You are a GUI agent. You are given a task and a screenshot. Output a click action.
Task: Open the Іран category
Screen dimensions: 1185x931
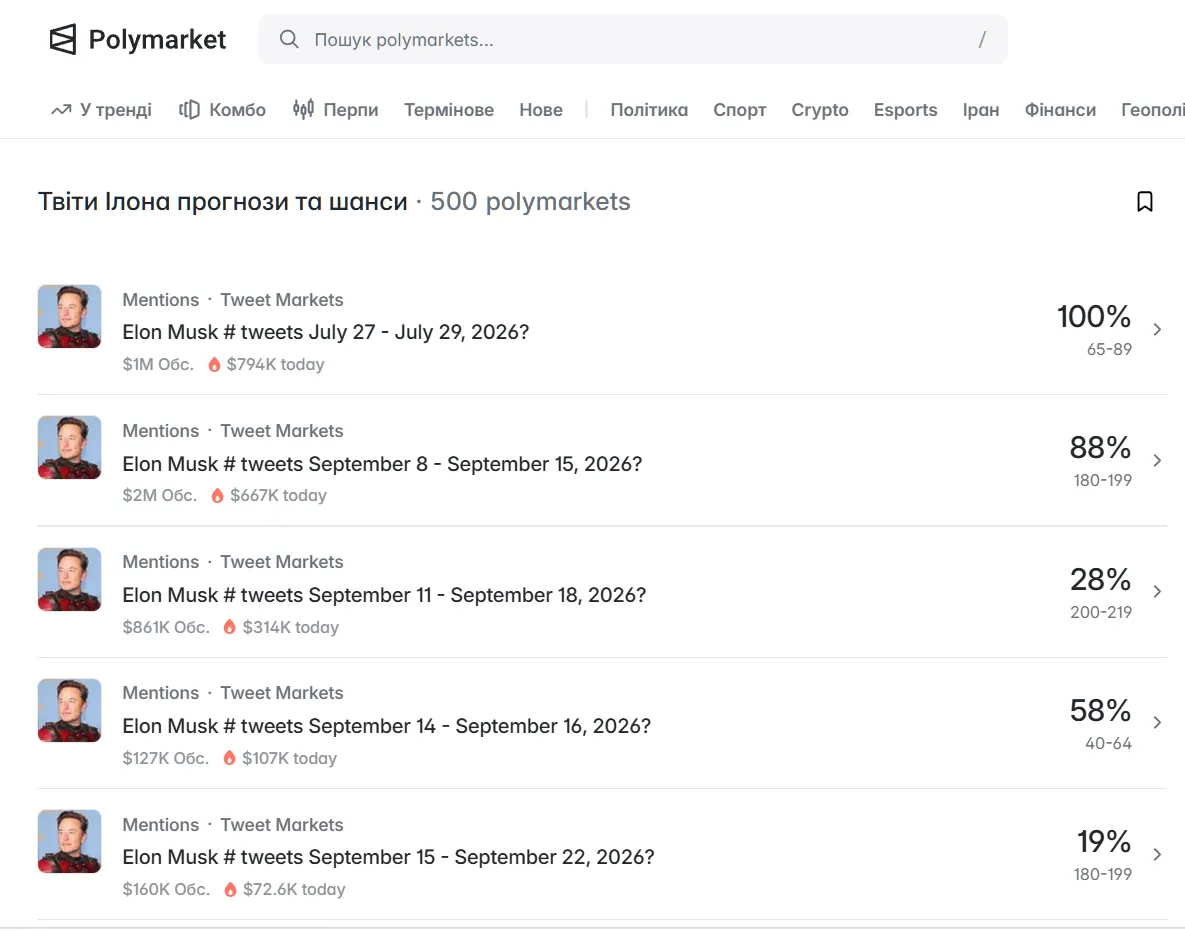pyautogui.click(x=981, y=110)
